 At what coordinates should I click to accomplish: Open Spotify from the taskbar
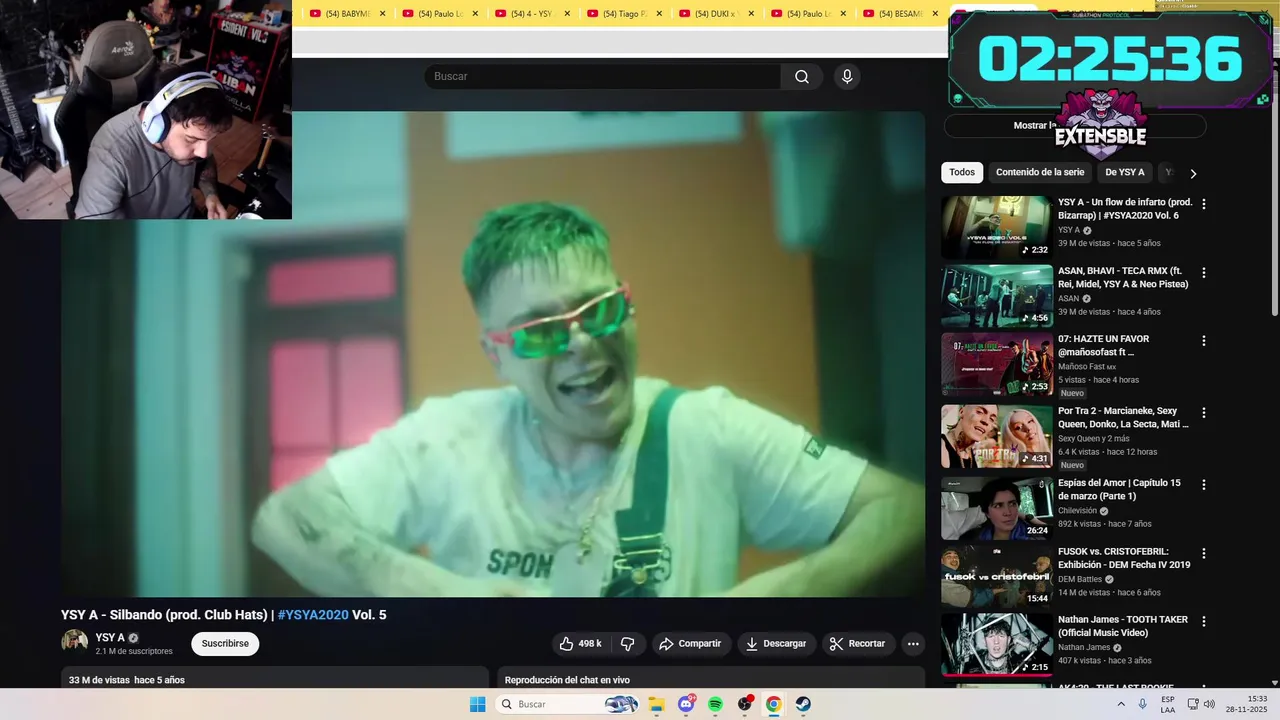point(715,704)
